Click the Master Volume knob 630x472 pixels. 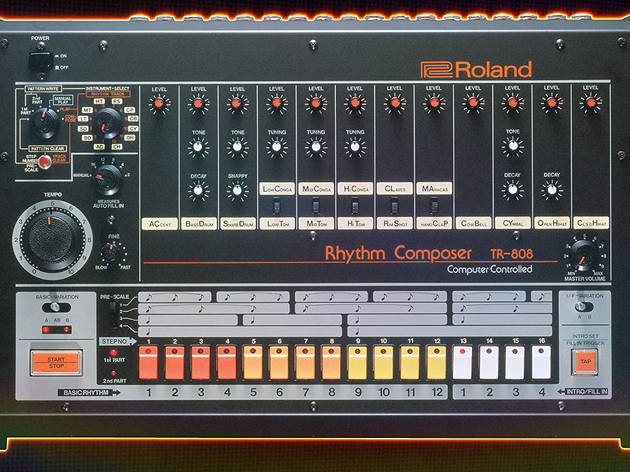(x=585, y=255)
